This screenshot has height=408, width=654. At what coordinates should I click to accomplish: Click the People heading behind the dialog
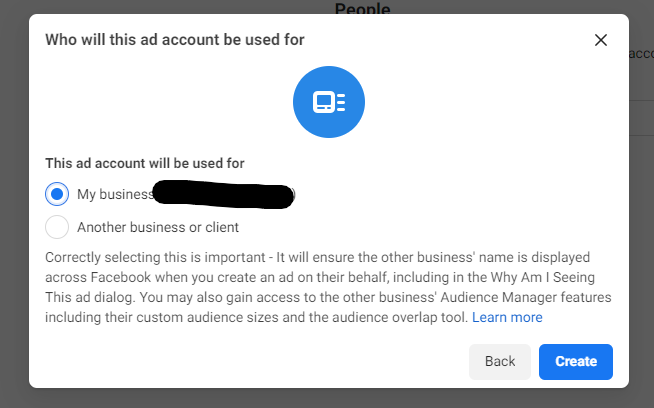pos(362,9)
